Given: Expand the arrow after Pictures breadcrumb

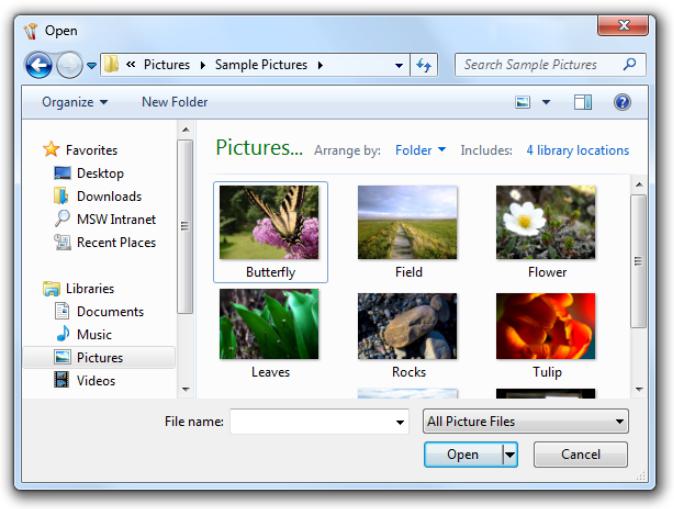Looking at the screenshot, I should (x=202, y=65).
